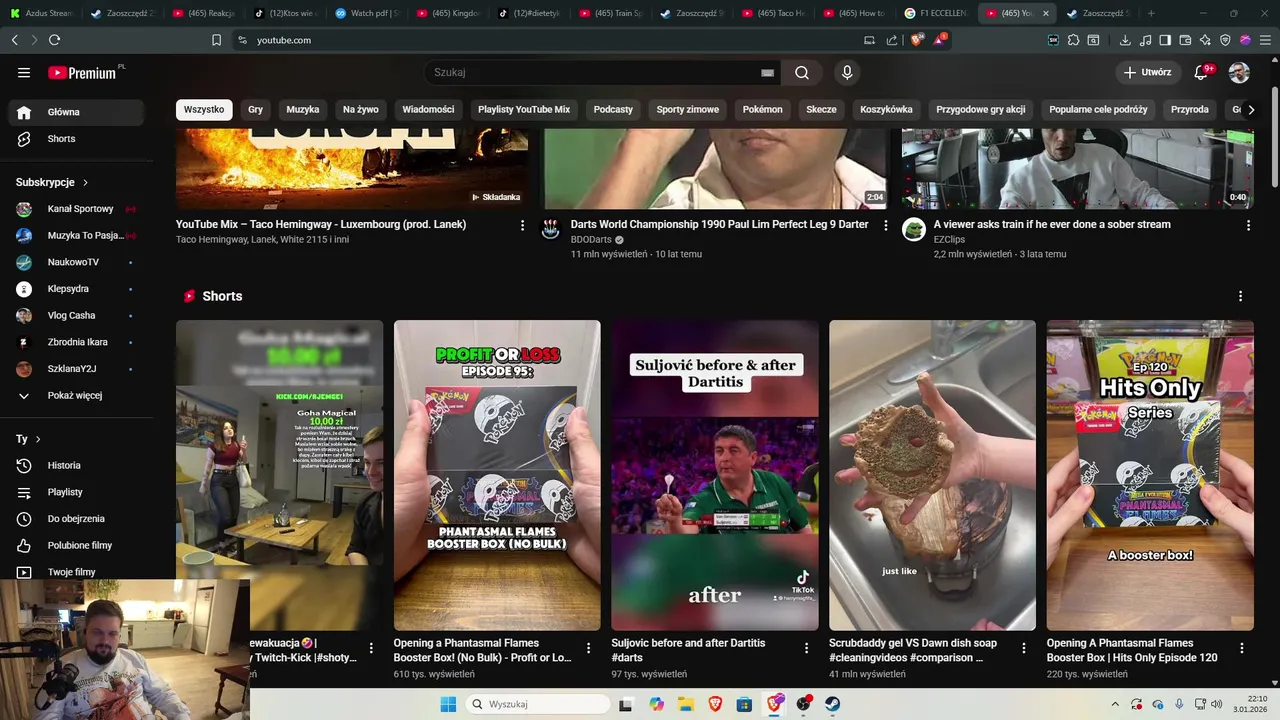Click the share page icon in address bar
The height and width of the screenshot is (720, 1280).
tap(891, 40)
